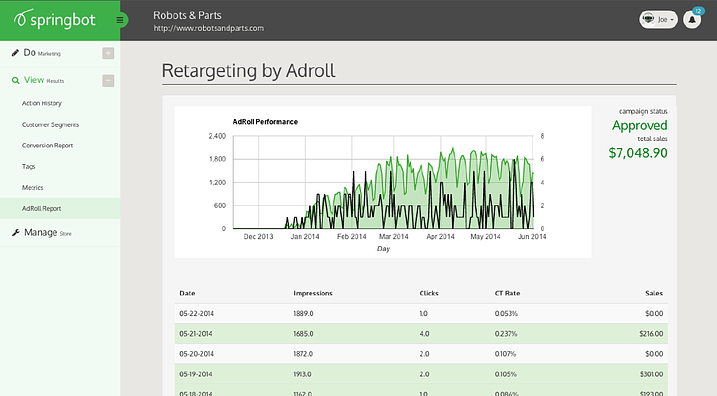This screenshot has width=717, height=396.
Task: Click the $301.00 sales value
Action: tap(652, 374)
